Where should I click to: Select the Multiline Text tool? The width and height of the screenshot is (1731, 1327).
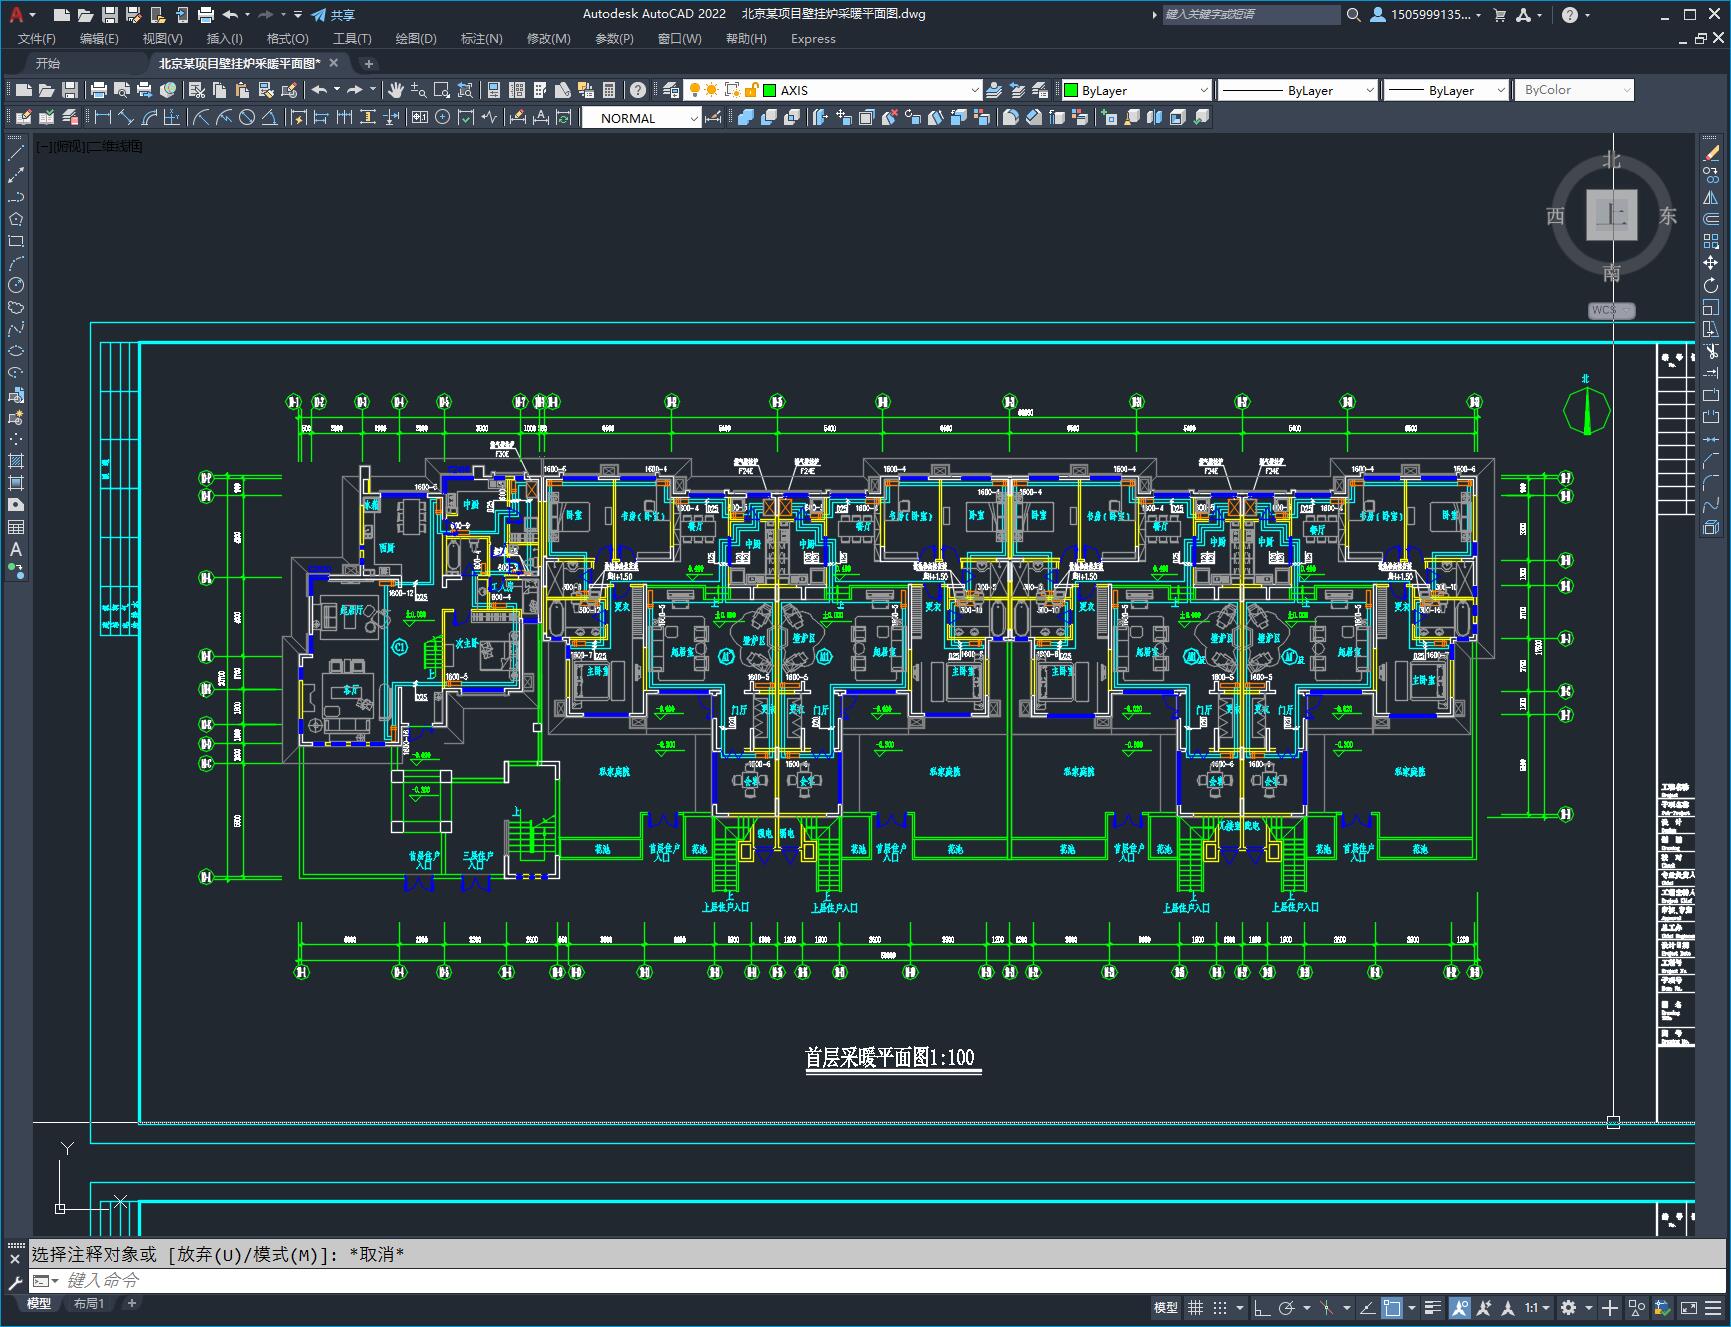pos(16,549)
